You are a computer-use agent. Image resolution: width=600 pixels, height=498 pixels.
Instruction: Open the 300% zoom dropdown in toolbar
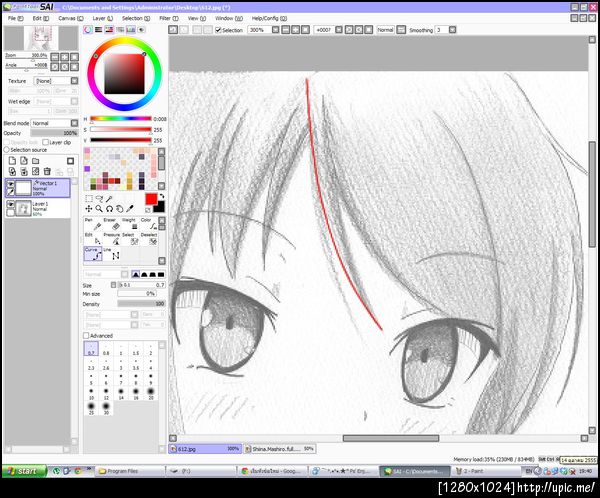coord(276,29)
